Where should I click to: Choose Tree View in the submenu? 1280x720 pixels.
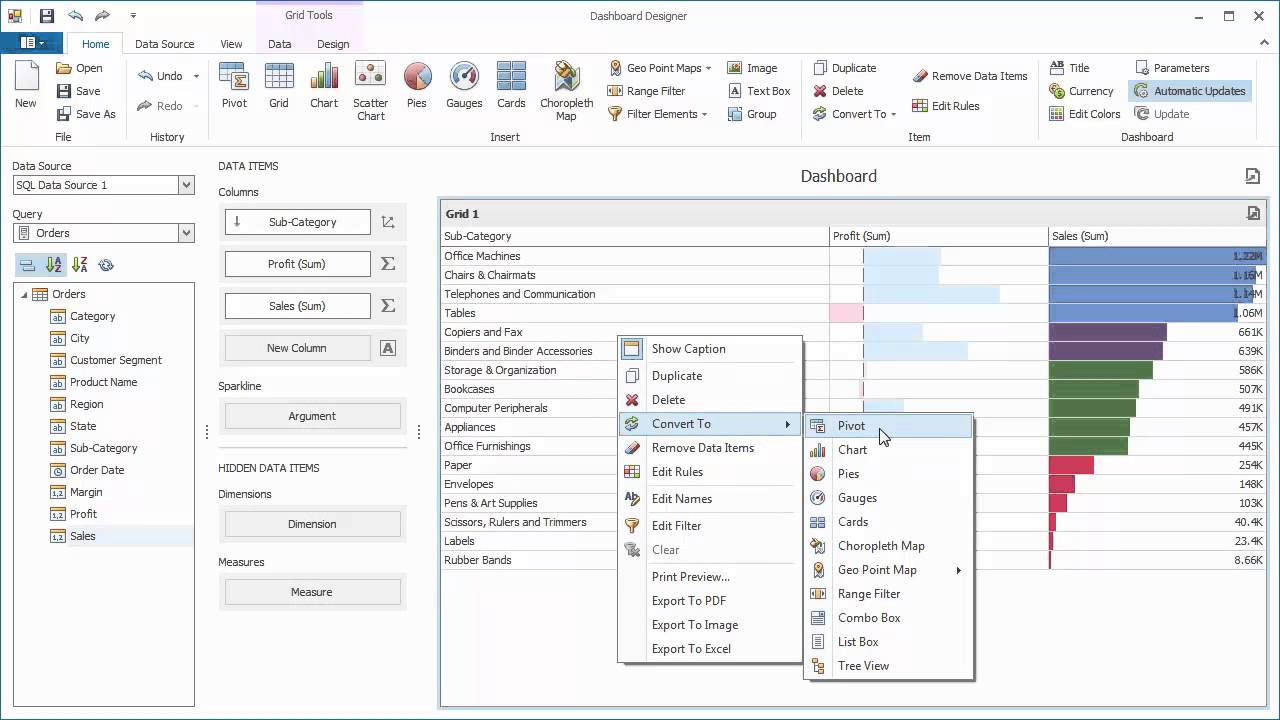tap(889, 666)
